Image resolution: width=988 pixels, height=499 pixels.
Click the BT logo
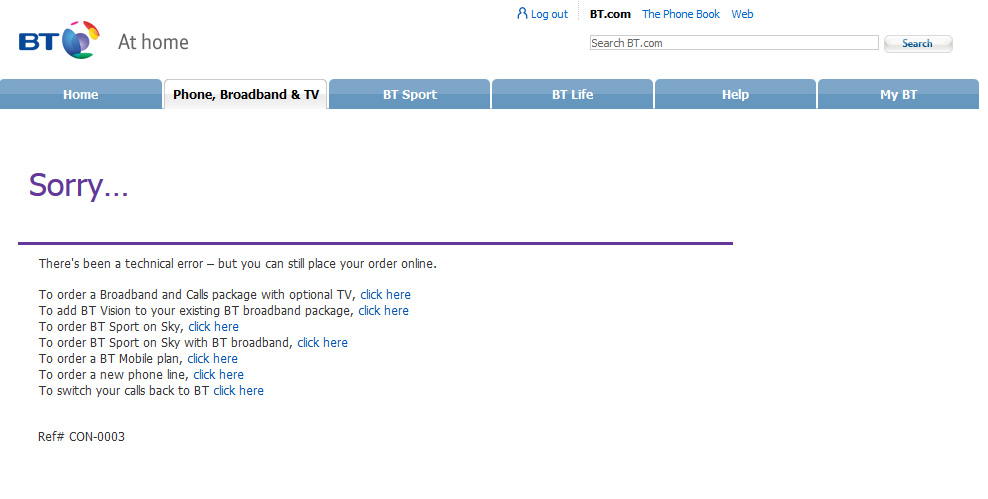59,40
